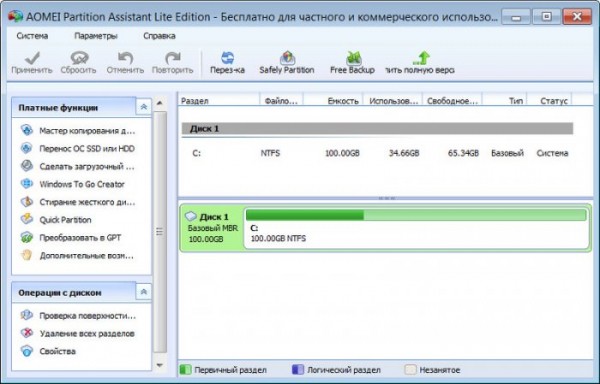600x384 pixels.
Task: Select Windows To Go Creator link
Action: (x=82, y=184)
